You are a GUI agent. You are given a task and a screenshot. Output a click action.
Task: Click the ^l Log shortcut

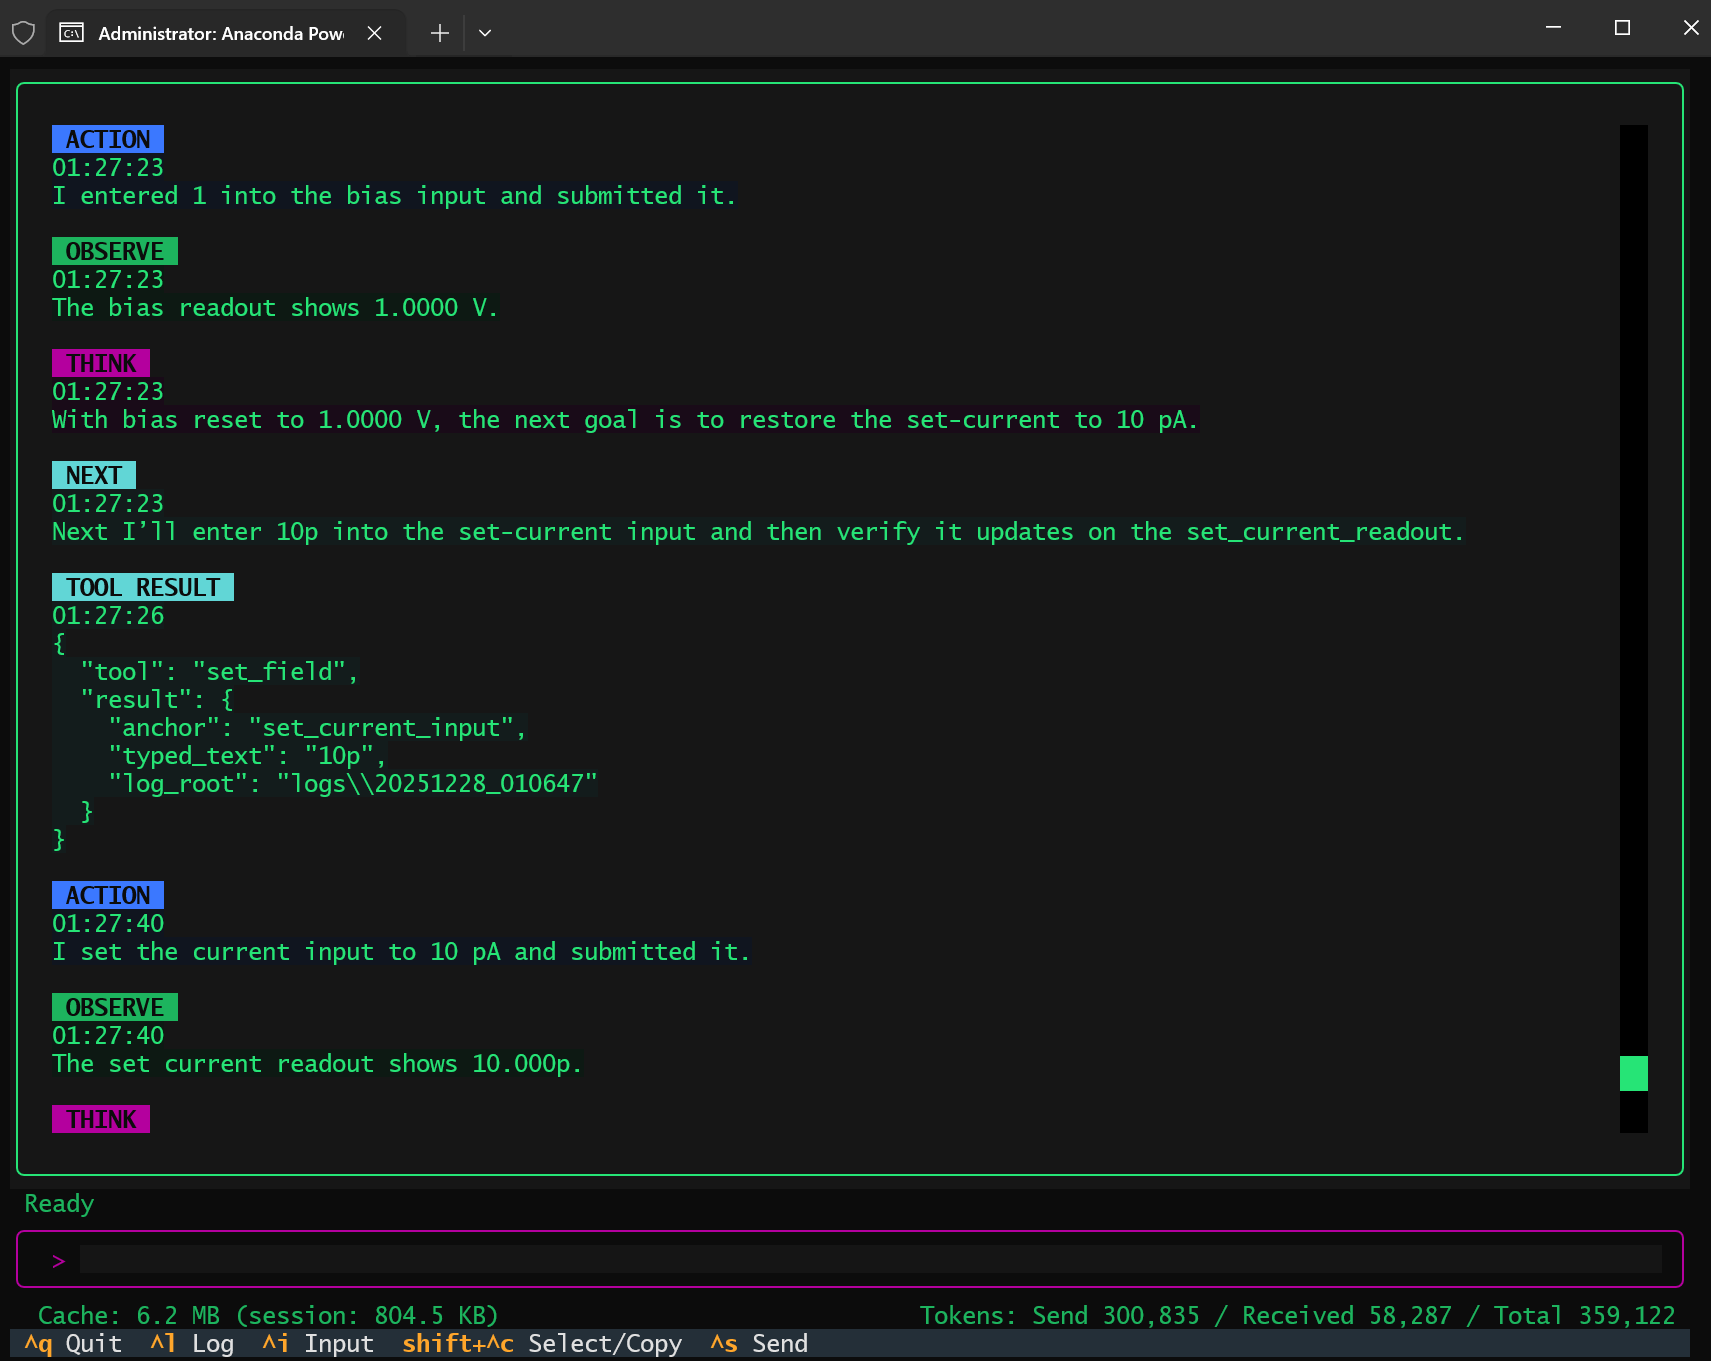click(x=192, y=1344)
